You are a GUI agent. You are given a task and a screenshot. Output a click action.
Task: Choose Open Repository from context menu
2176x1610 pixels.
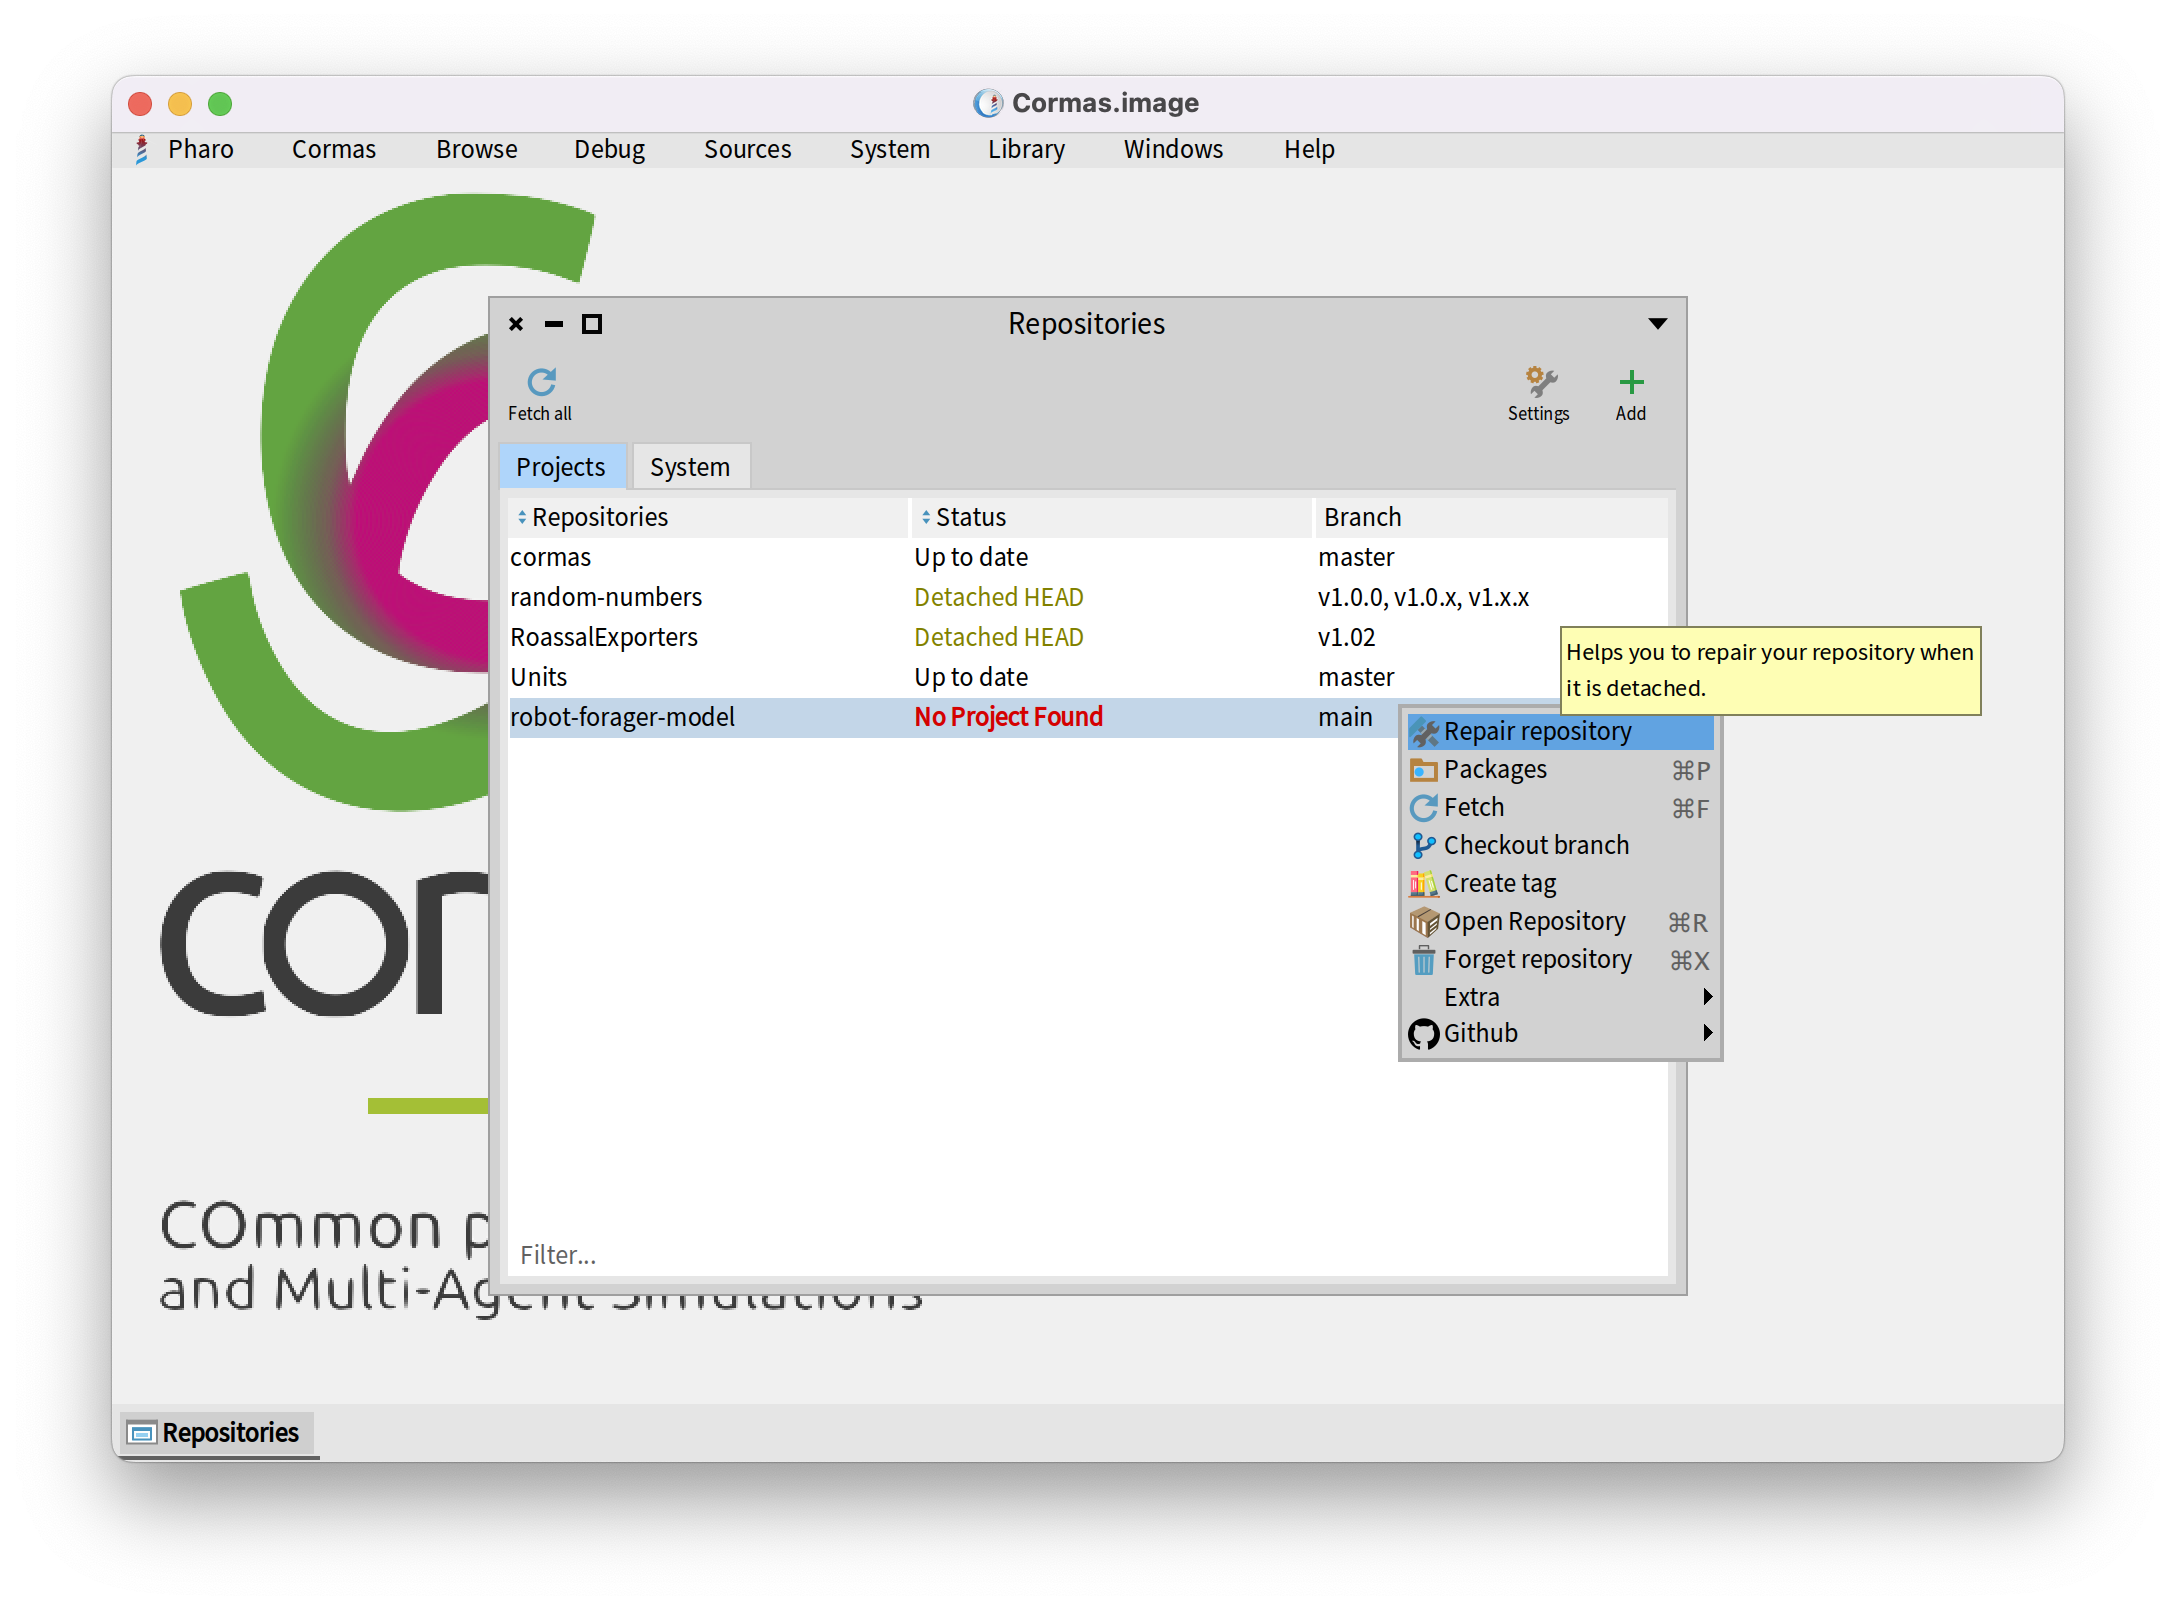click(x=1534, y=922)
